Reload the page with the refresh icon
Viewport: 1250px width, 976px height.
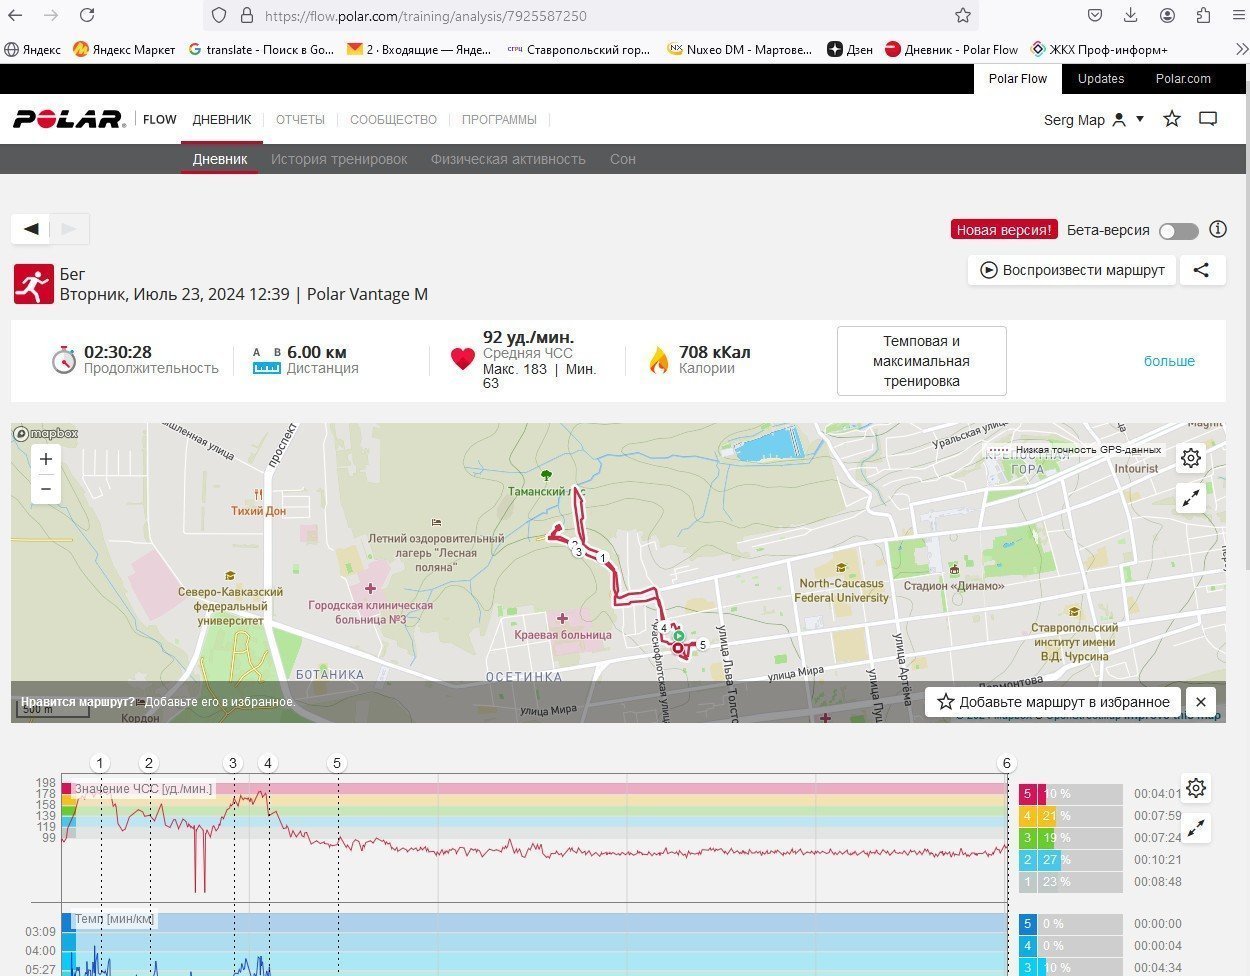click(x=87, y=15)
